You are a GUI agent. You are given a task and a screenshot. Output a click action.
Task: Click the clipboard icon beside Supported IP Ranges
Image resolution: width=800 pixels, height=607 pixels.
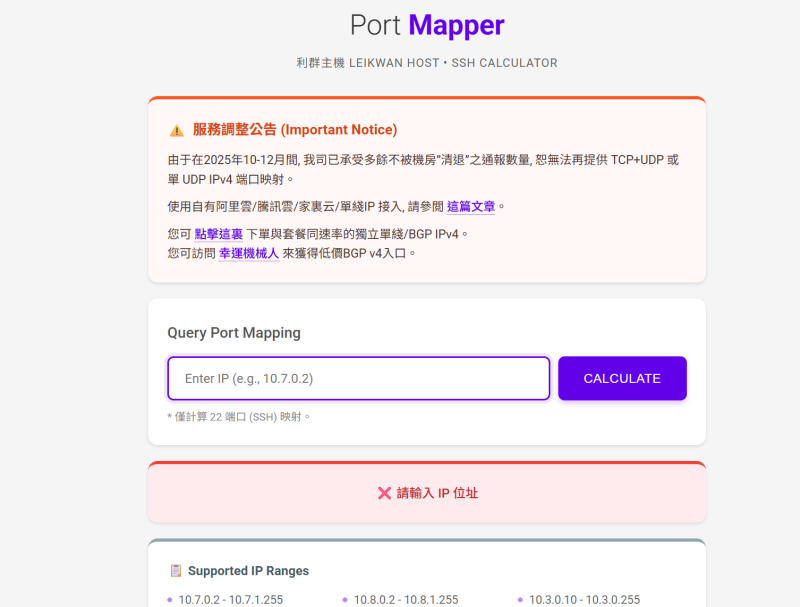[x=176, y=570]
